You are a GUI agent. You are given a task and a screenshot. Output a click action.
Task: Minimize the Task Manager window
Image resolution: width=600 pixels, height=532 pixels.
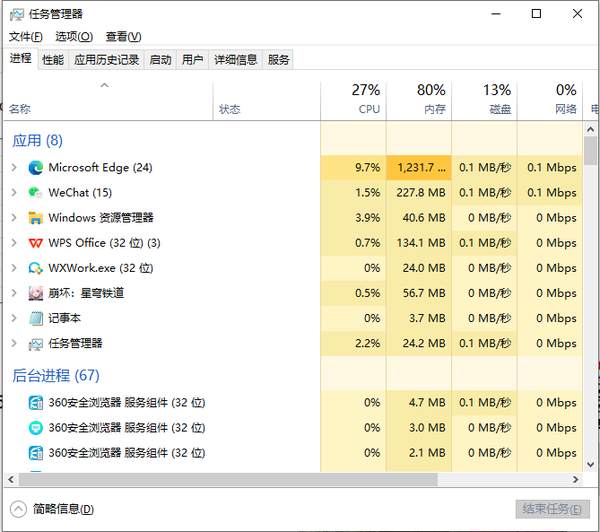tap(496, 14)
